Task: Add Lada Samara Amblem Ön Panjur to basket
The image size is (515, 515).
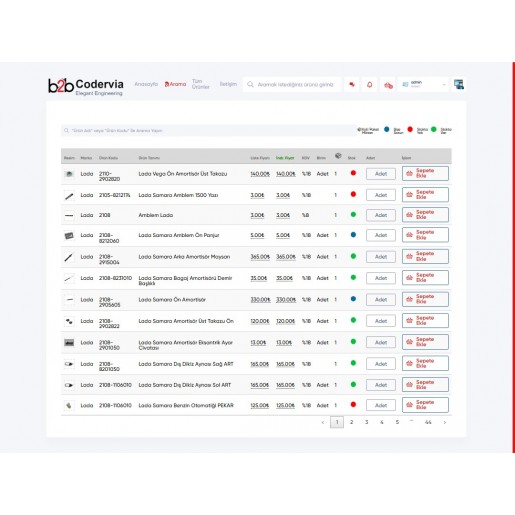Action: 425,235
